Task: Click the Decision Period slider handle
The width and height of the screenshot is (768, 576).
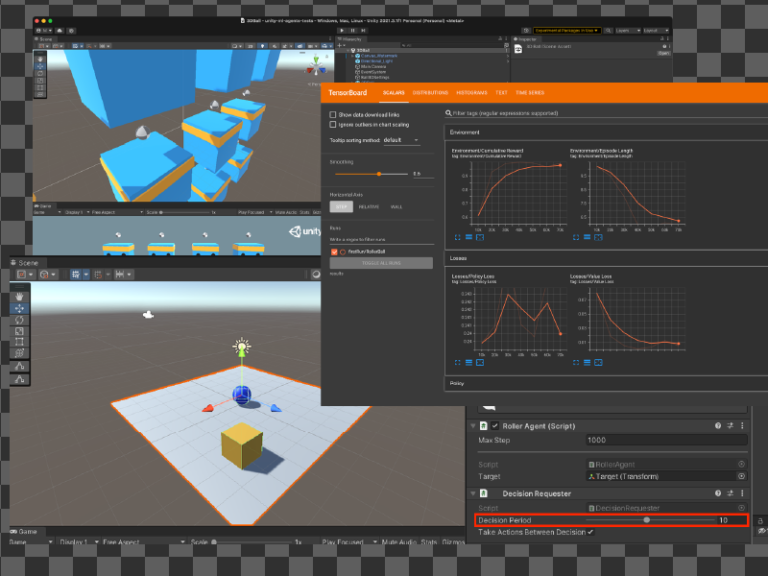Action: [x=647, y=520]
